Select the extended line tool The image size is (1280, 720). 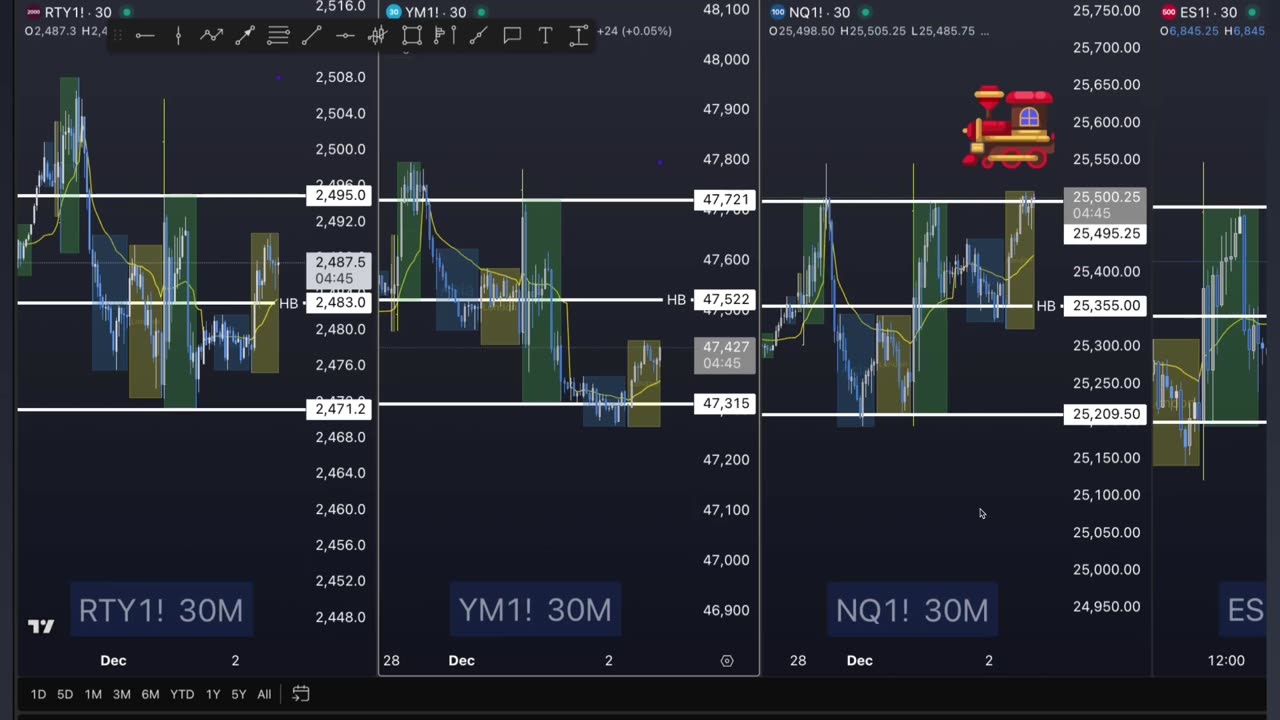point(478,36)
